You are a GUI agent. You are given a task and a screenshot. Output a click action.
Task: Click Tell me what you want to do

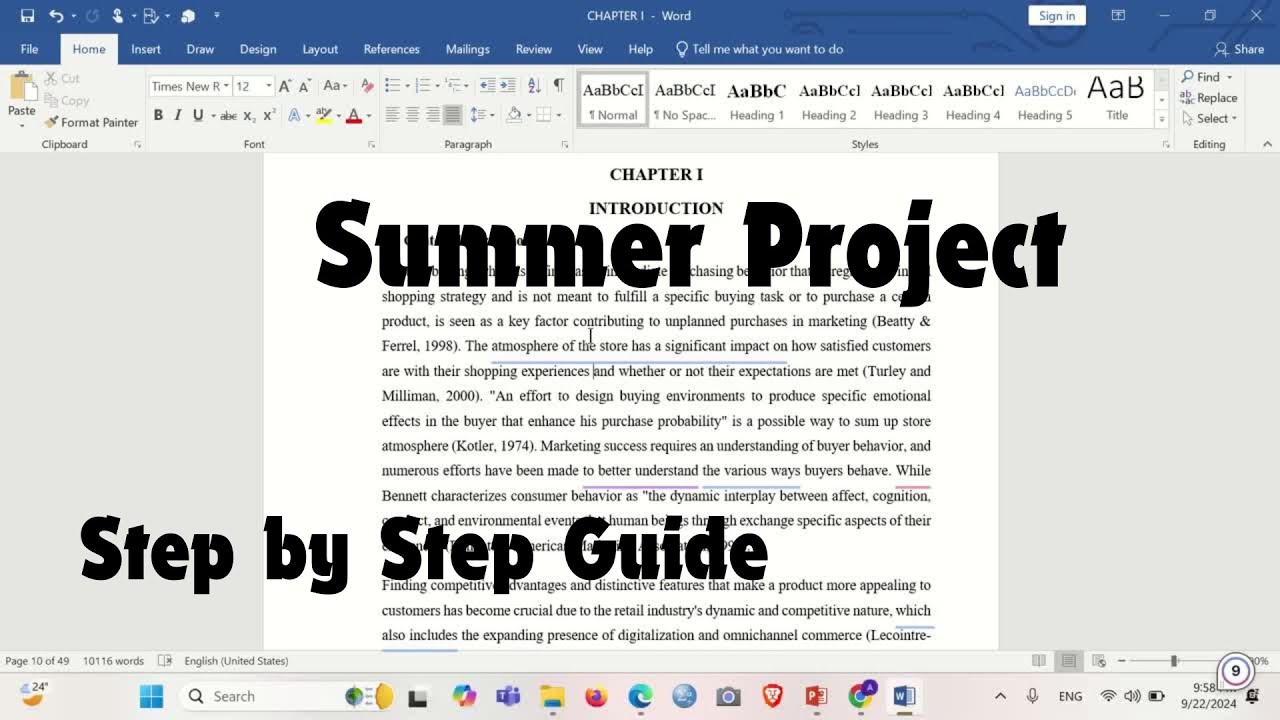click(x=759, y=49)
